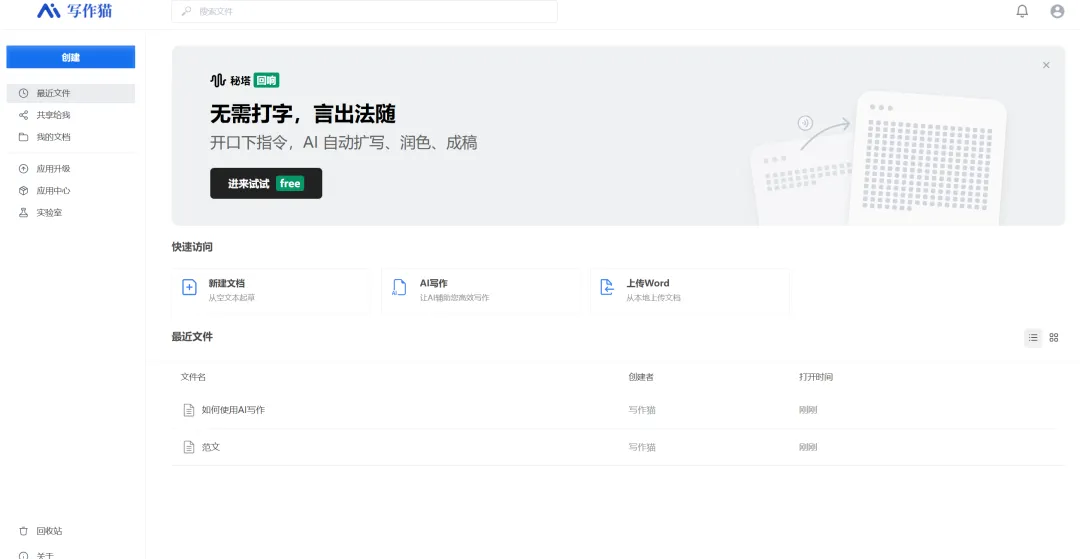The width and height of the screenshot is (1080, 559).
Task: Click creator 写作猫 in 范文 row
Action: (641, 447)
